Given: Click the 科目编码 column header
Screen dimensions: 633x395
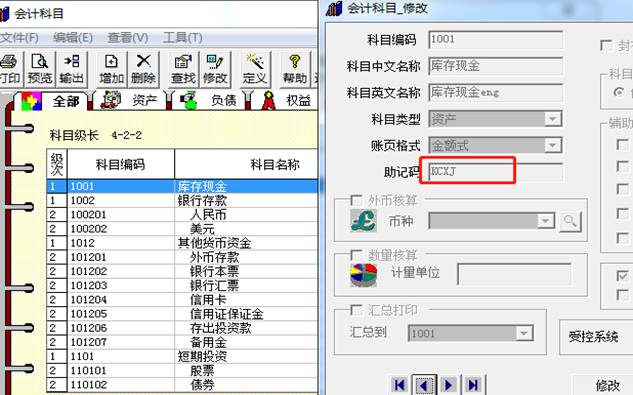Looking at the screenshot, I should pyautogui.click(x=121, y=164).
